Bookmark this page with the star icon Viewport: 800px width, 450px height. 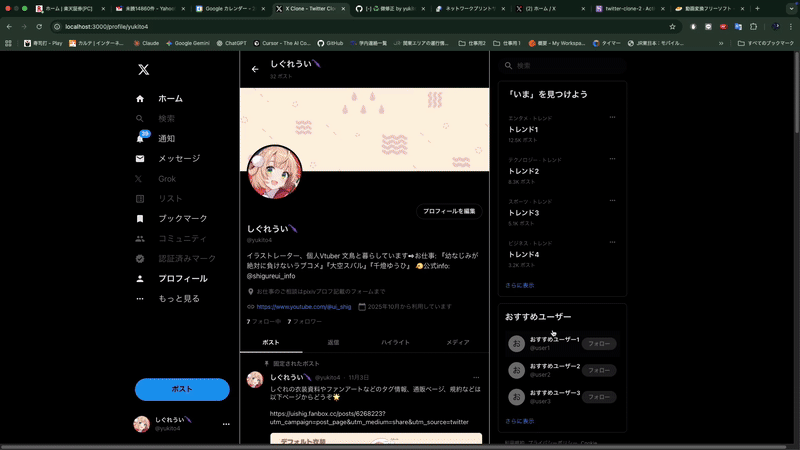(672, 27)
